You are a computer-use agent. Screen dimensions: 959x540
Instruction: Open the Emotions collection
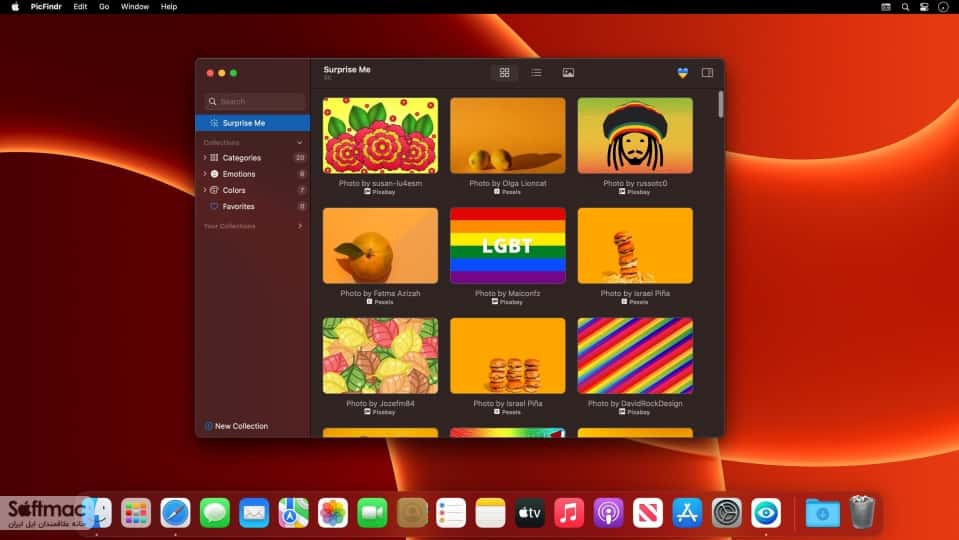tap(239, 174)
